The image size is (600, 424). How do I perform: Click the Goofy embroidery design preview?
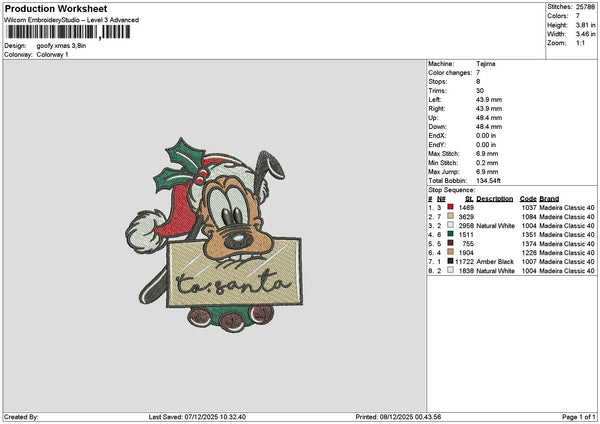click(214, 235)
